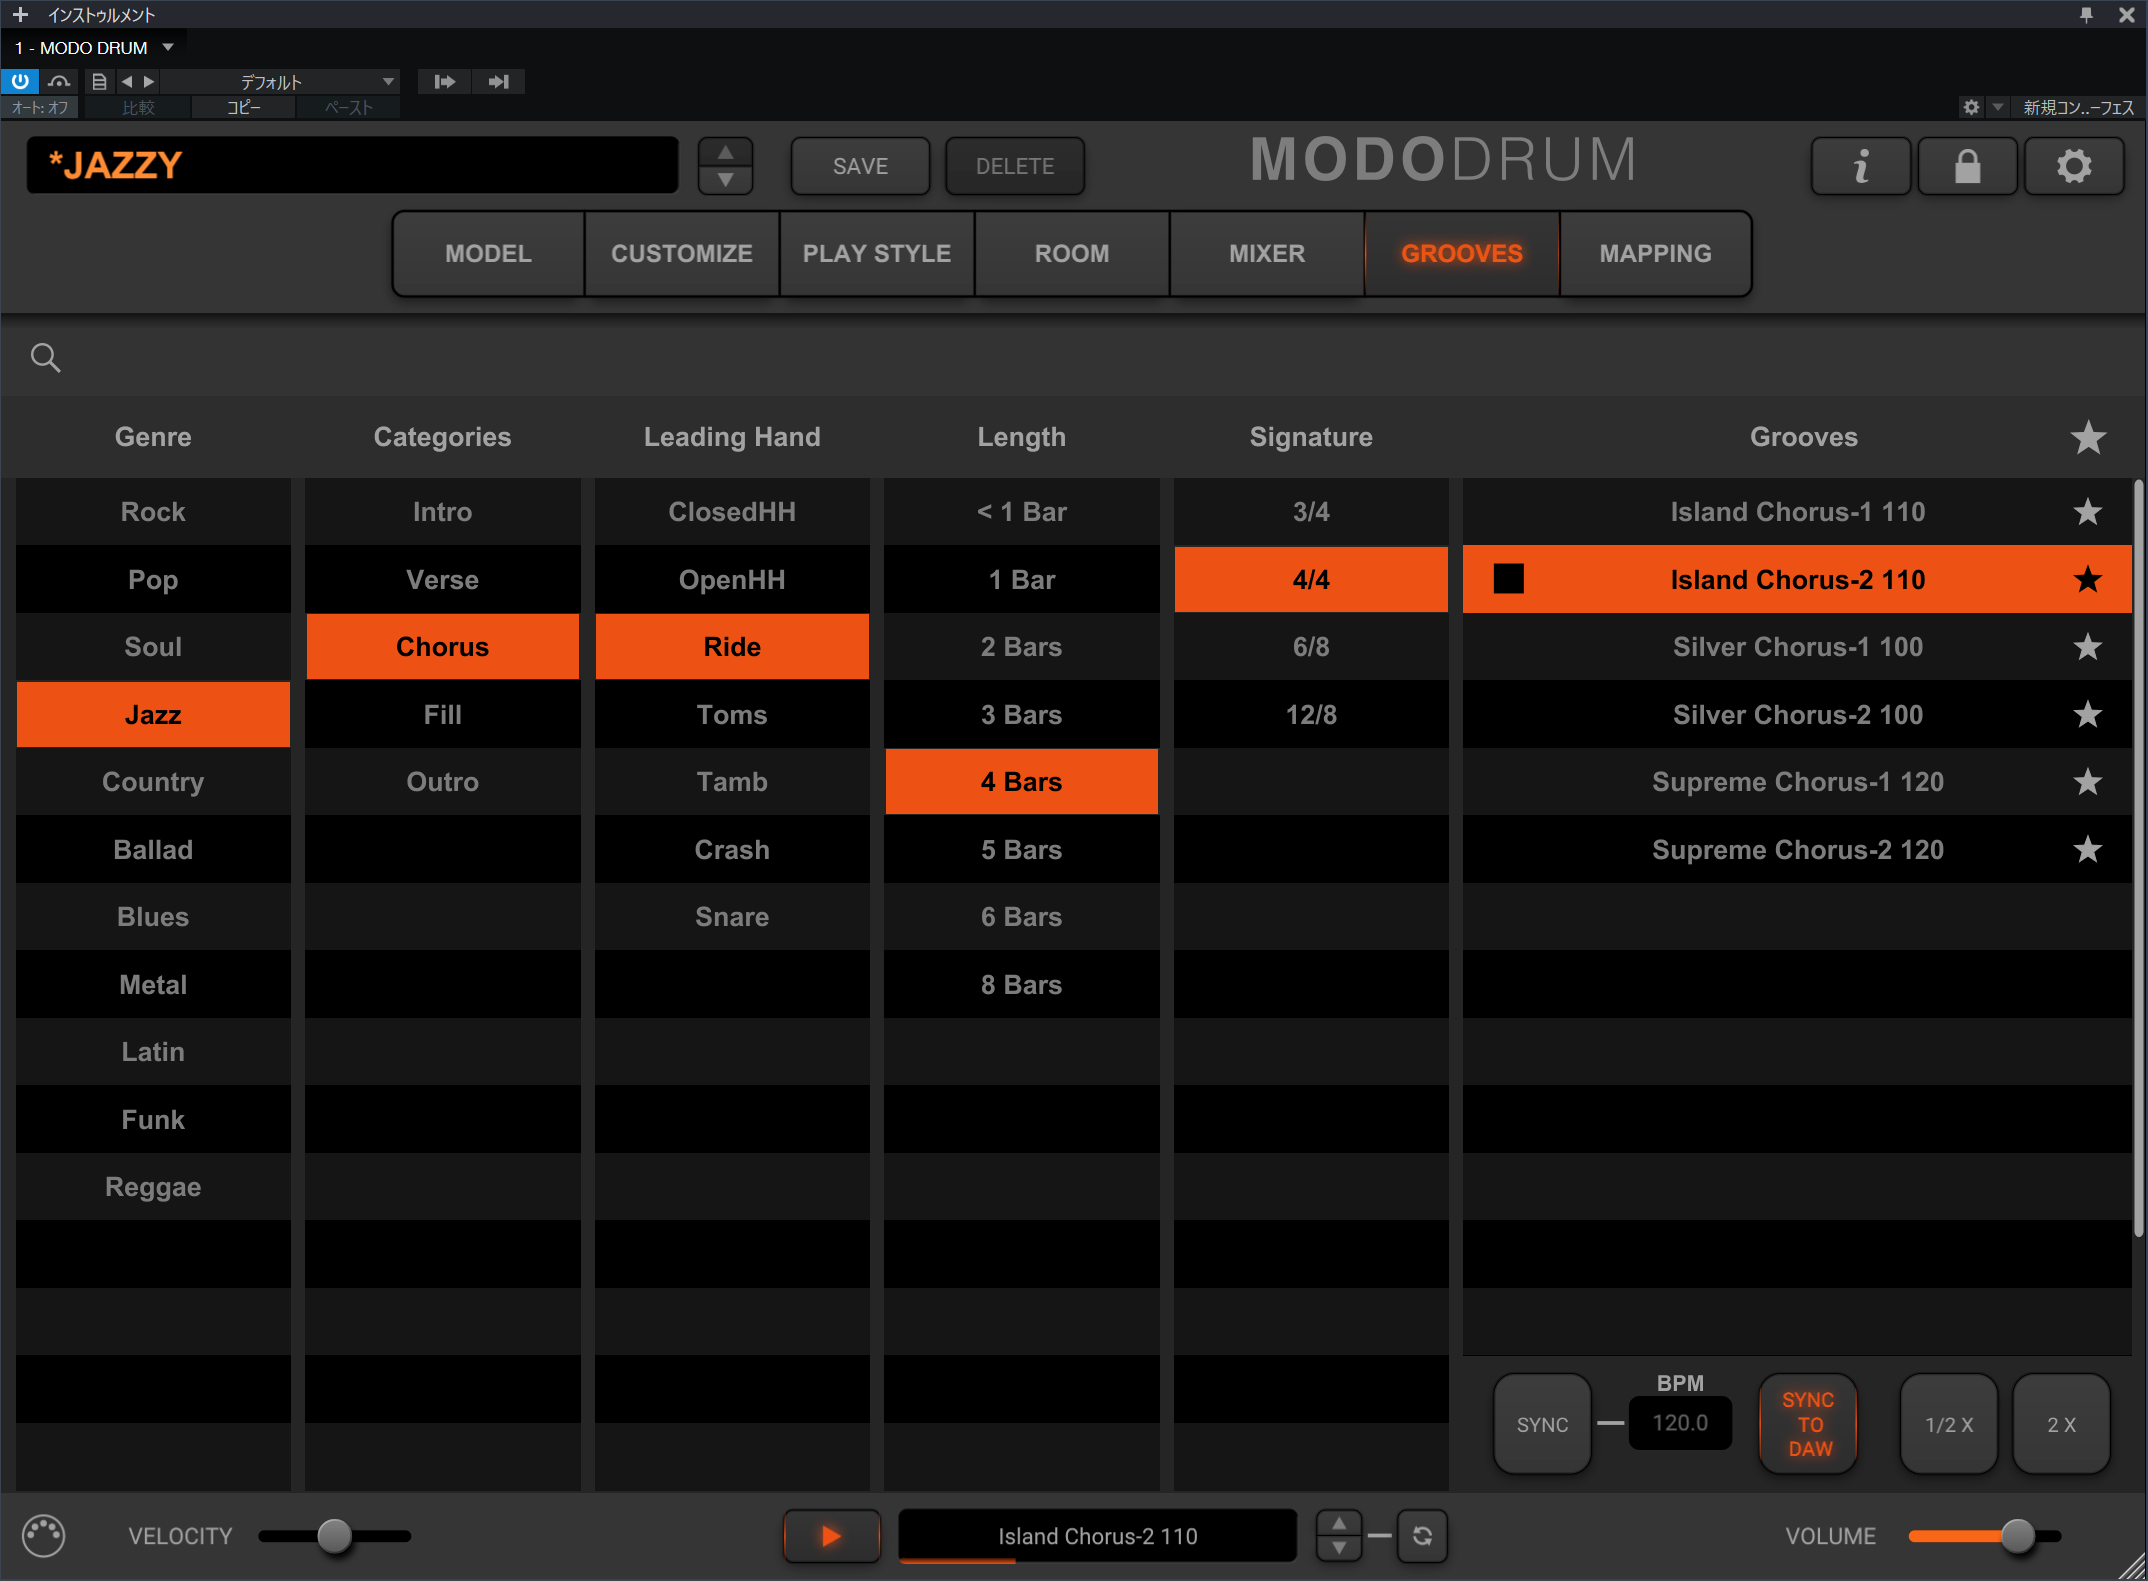The width and height of the screenshot is (2148, 1581).
Task: Toggle star for Island Chorus-2 110
Action: (2087, 579)
